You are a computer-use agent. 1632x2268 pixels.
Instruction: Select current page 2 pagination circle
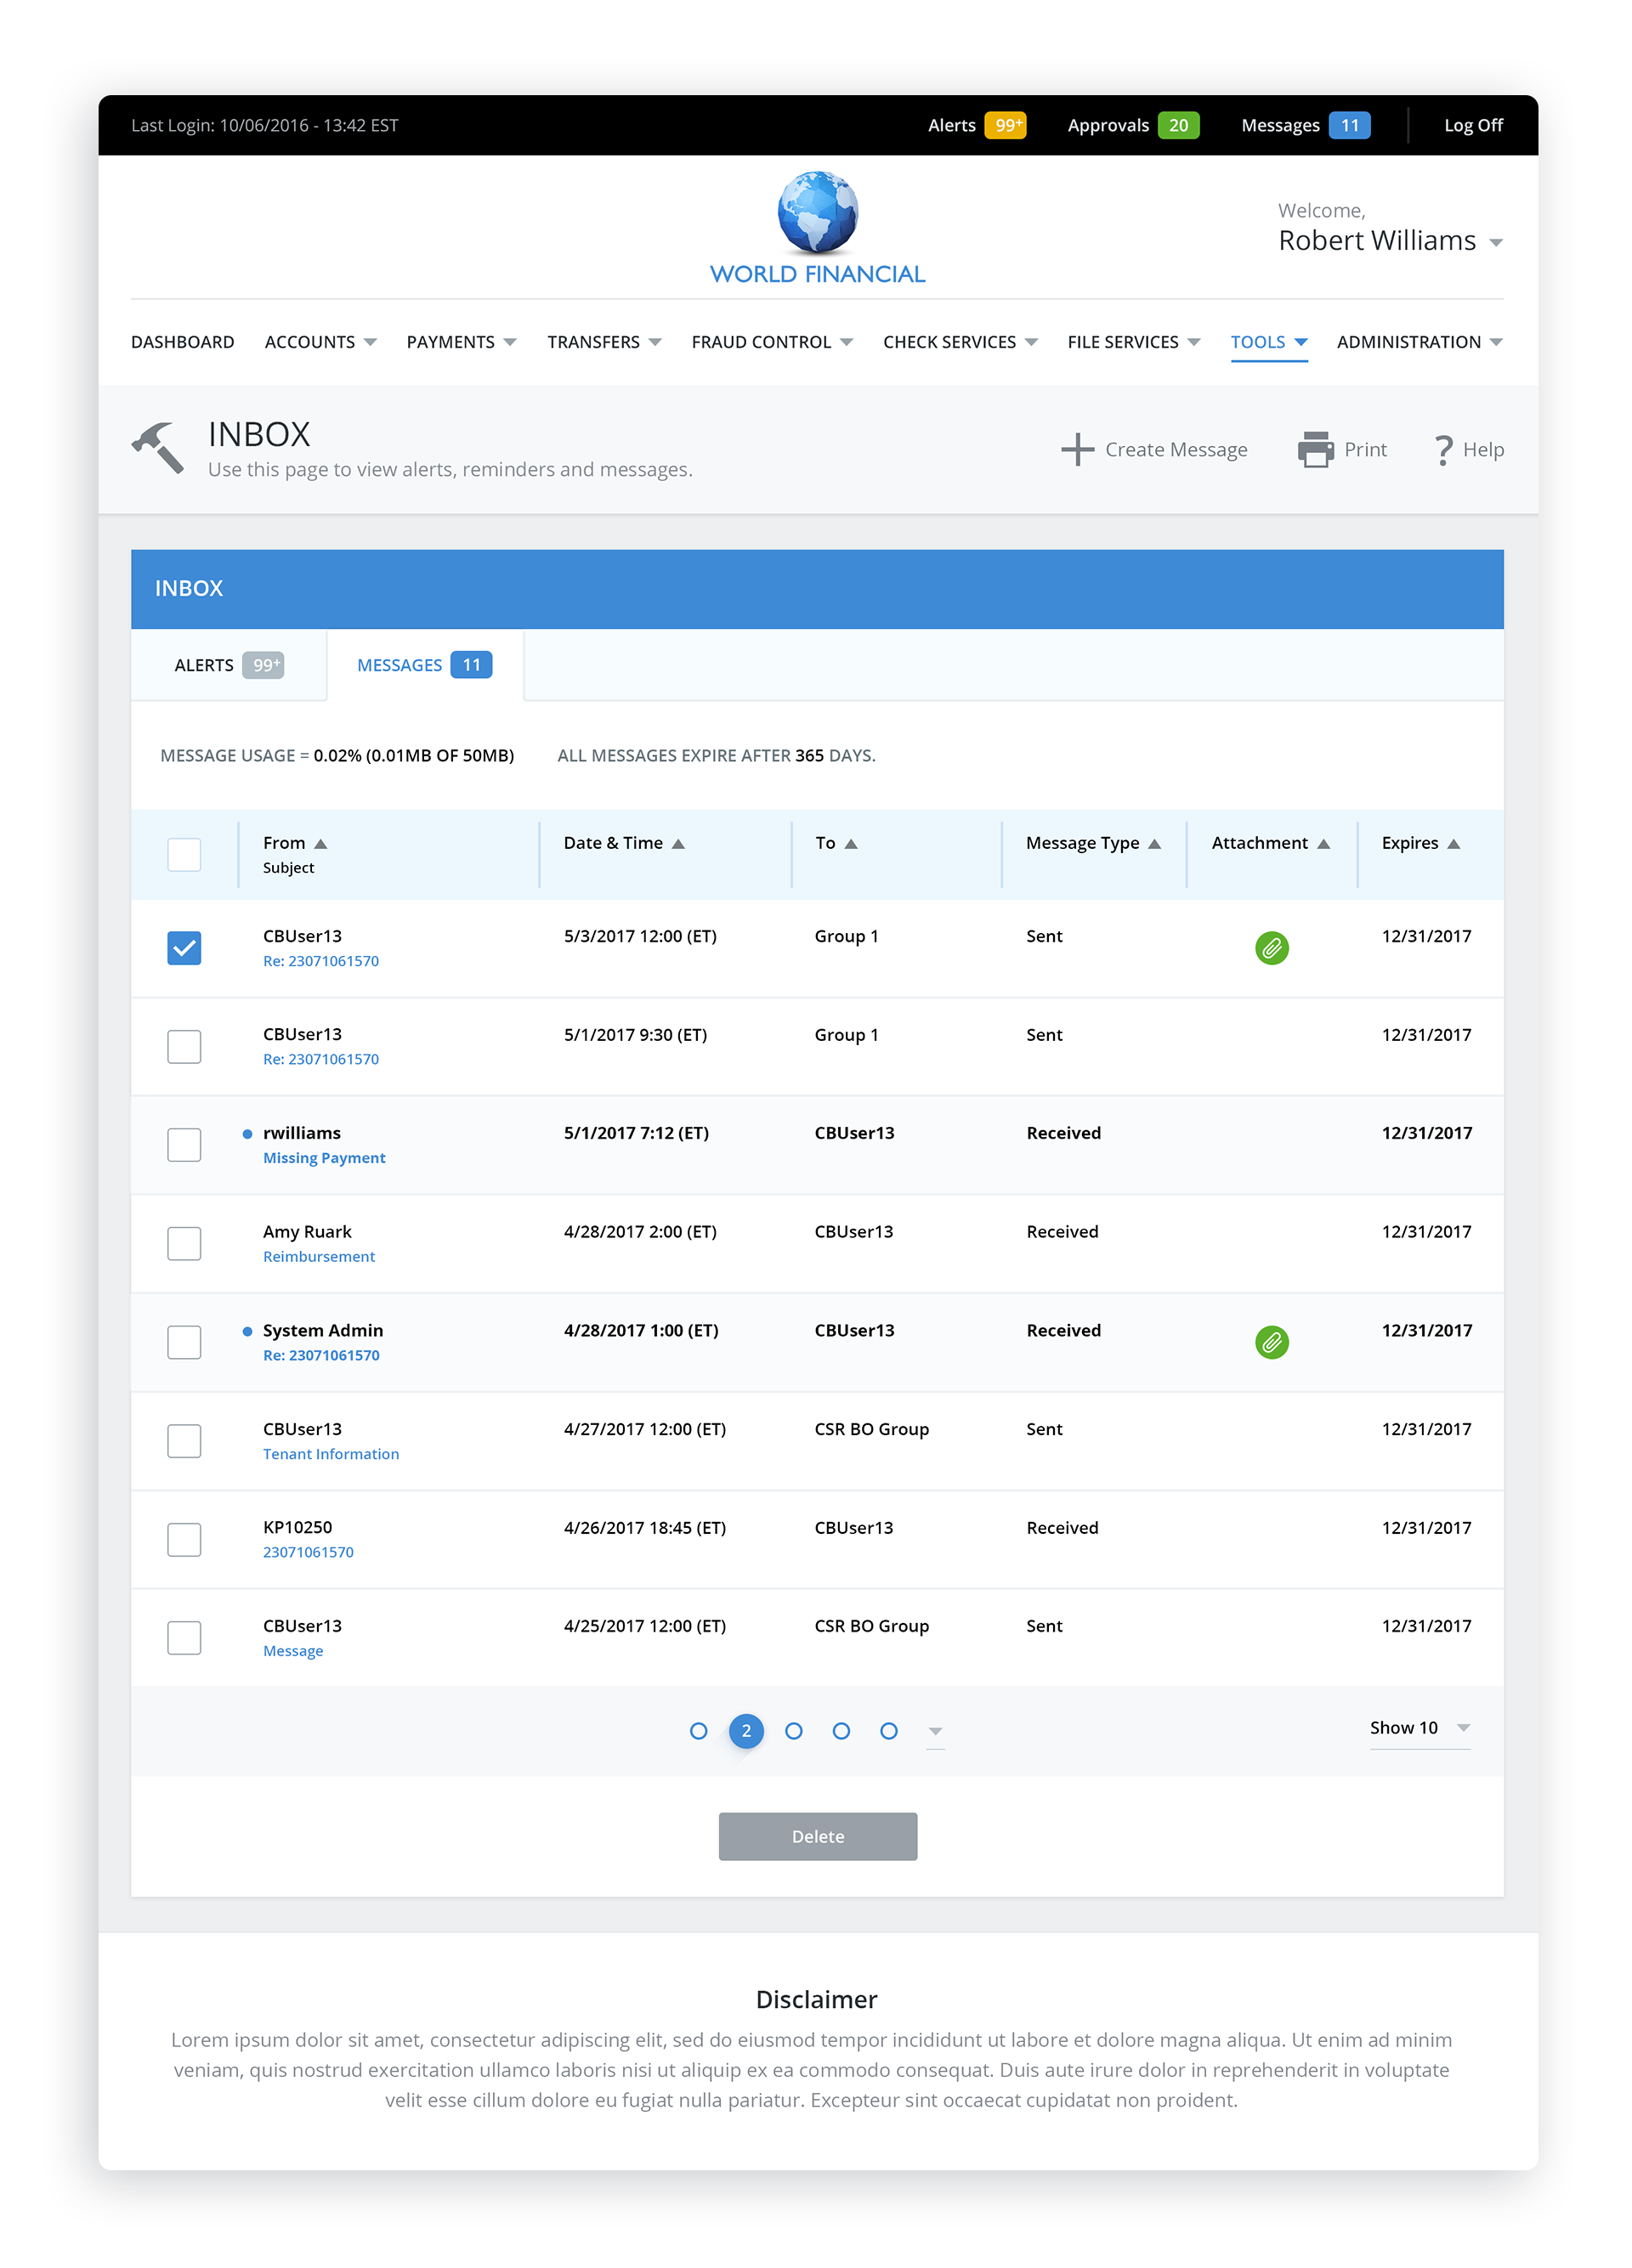point(745,1730)
